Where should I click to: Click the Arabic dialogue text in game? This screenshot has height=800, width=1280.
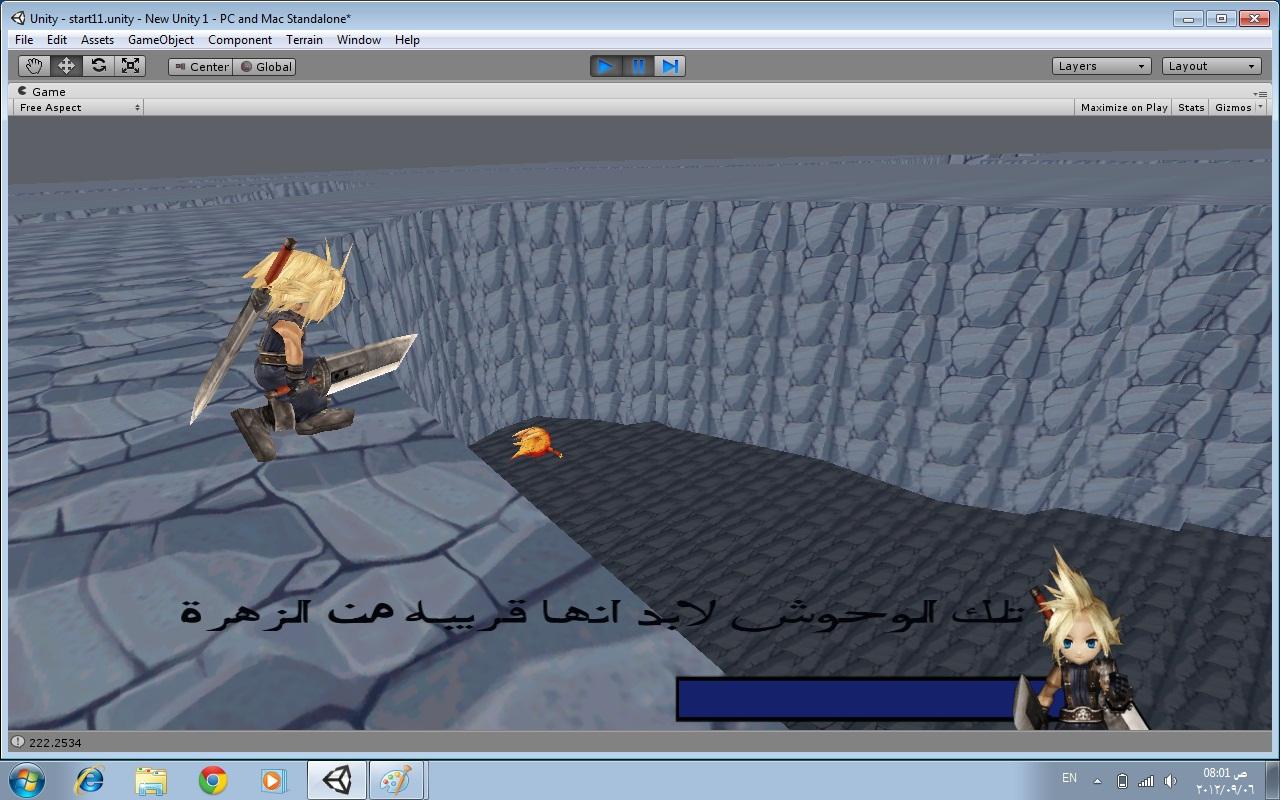point(601,612)
